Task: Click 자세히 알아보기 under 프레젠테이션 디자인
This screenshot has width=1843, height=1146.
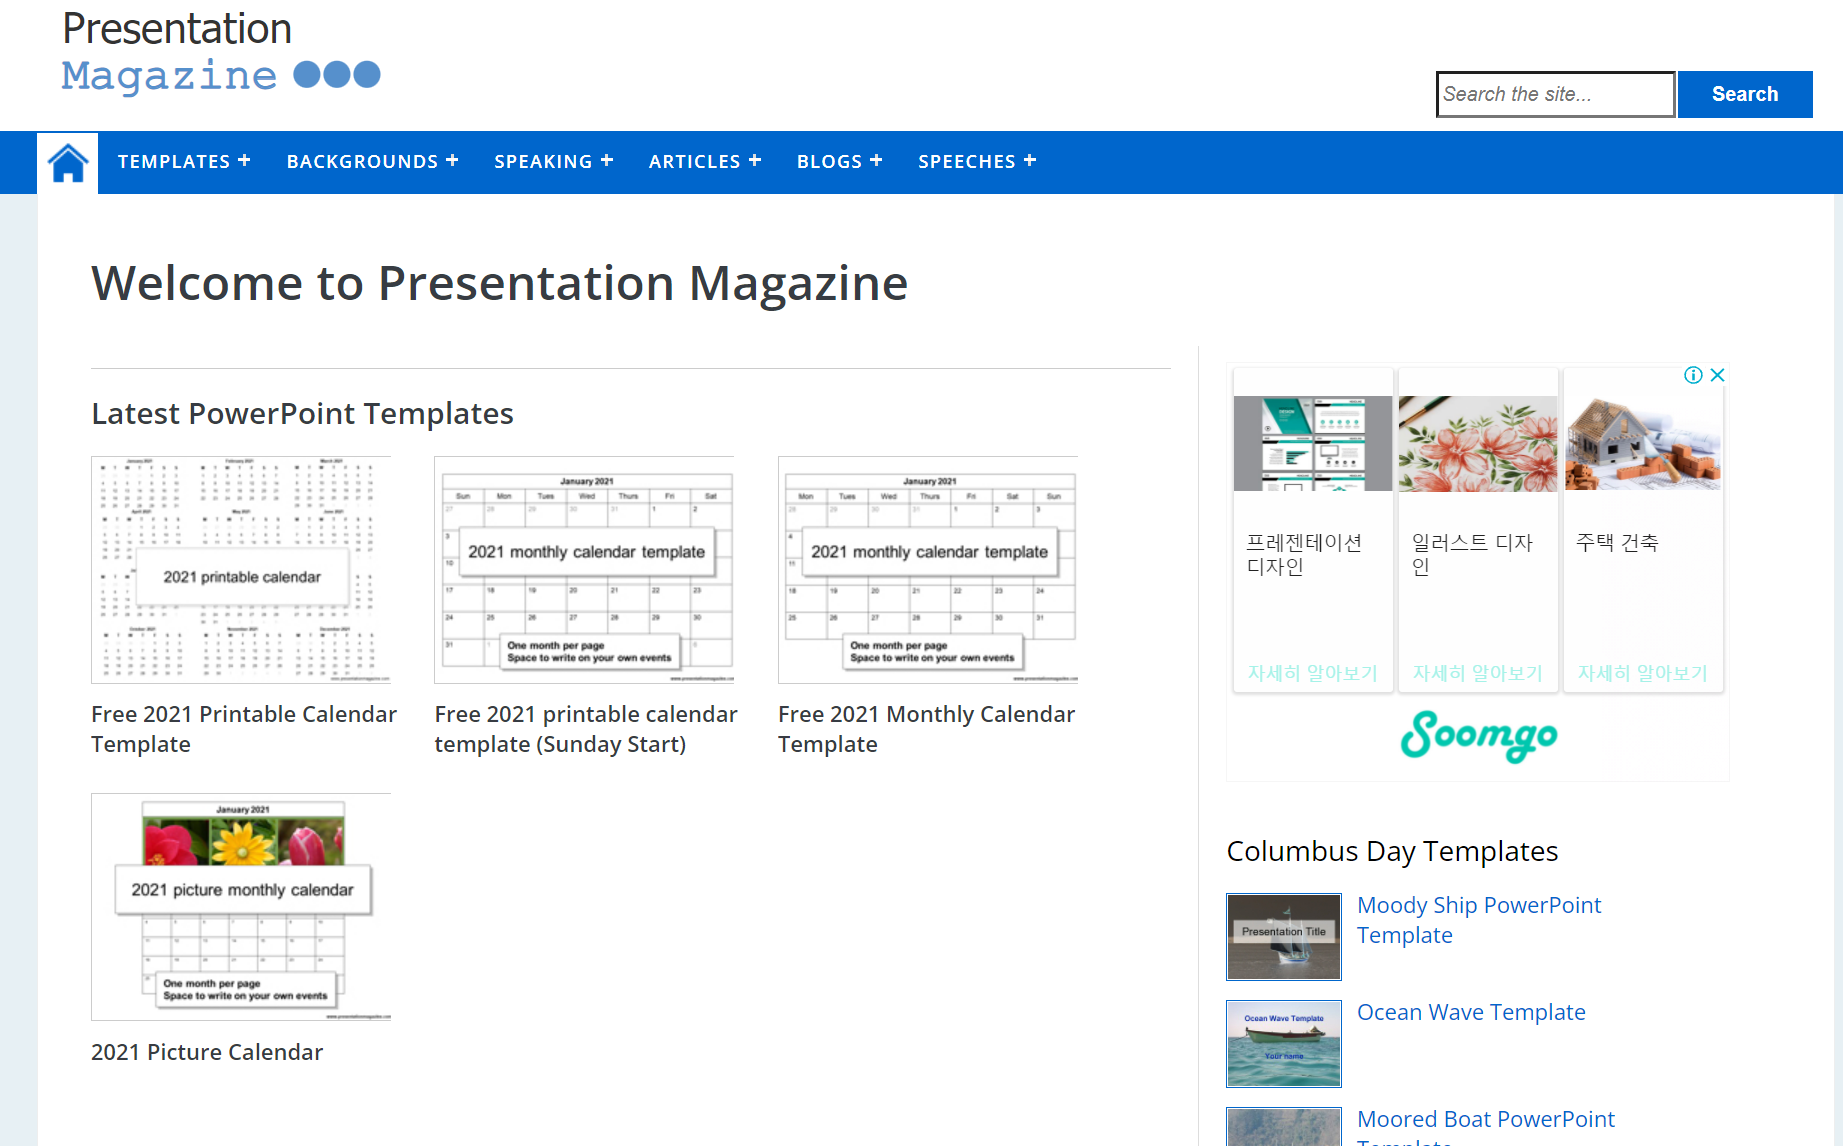Action: click(x=1312, y=673)
